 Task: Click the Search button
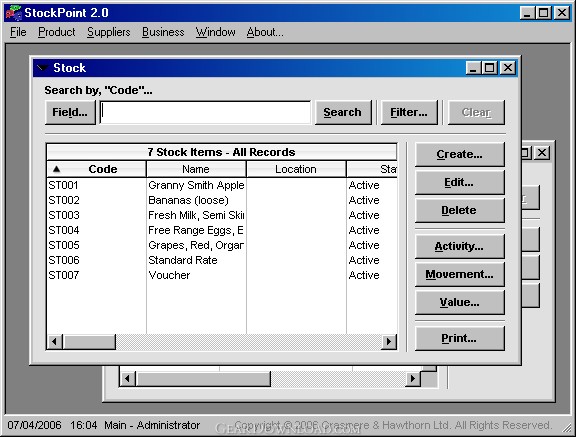[x=343, y=112]
